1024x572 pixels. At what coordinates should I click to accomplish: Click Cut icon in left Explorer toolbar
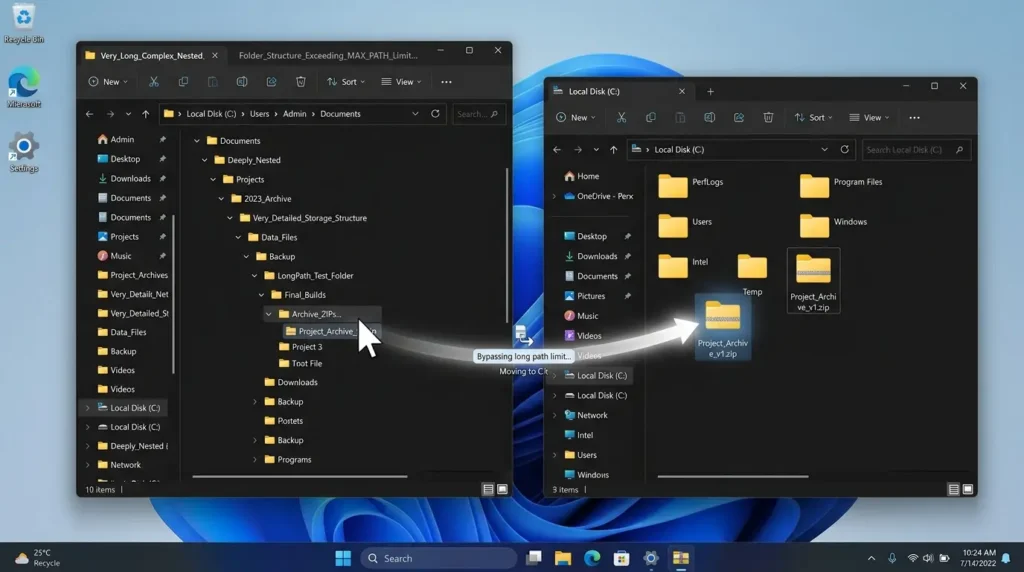click(153, 82)
